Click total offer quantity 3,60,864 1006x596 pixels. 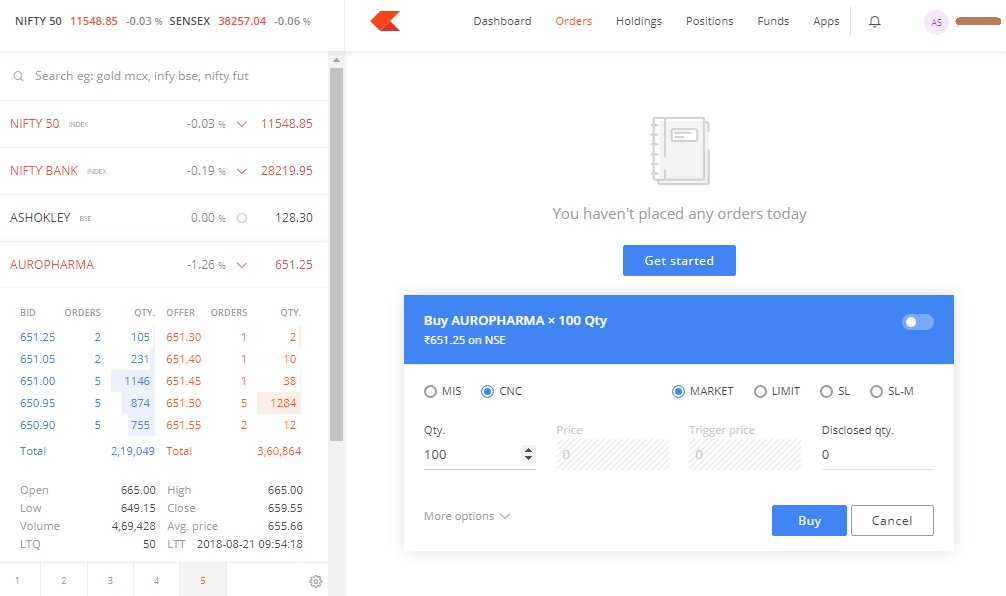279,451
